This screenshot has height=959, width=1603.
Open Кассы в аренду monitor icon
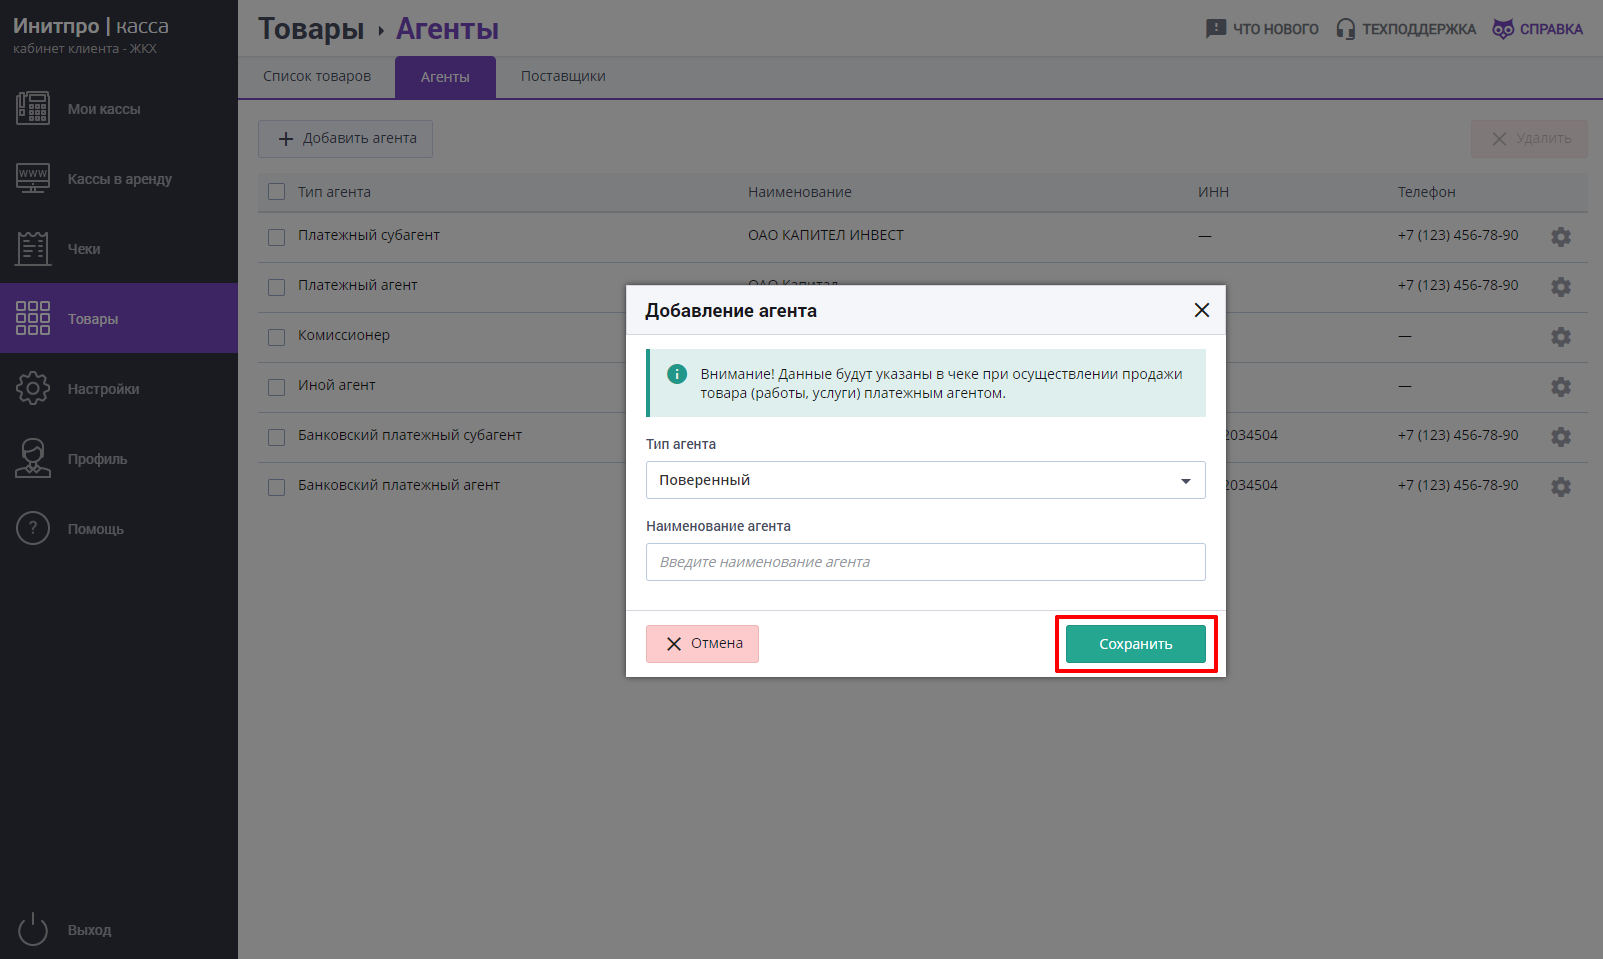tap(33, 178)
